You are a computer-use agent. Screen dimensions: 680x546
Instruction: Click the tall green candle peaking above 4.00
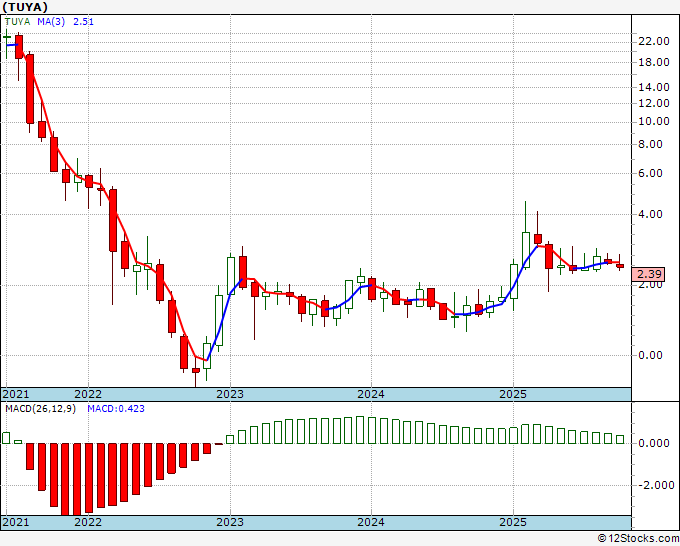526,250
